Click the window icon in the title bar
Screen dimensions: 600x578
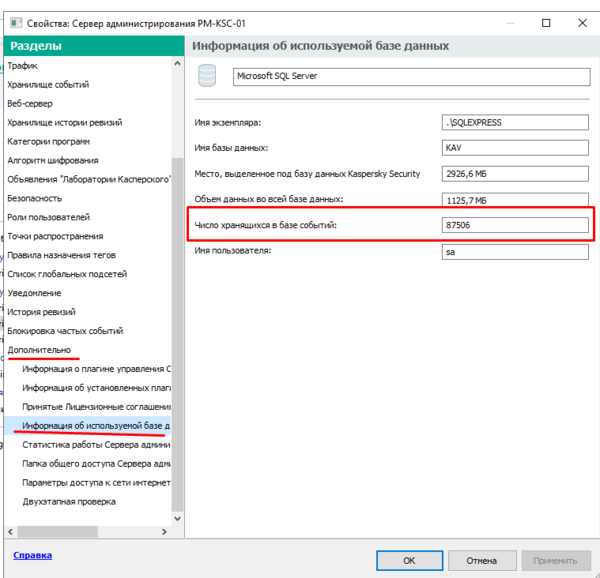tap(14, 21)
